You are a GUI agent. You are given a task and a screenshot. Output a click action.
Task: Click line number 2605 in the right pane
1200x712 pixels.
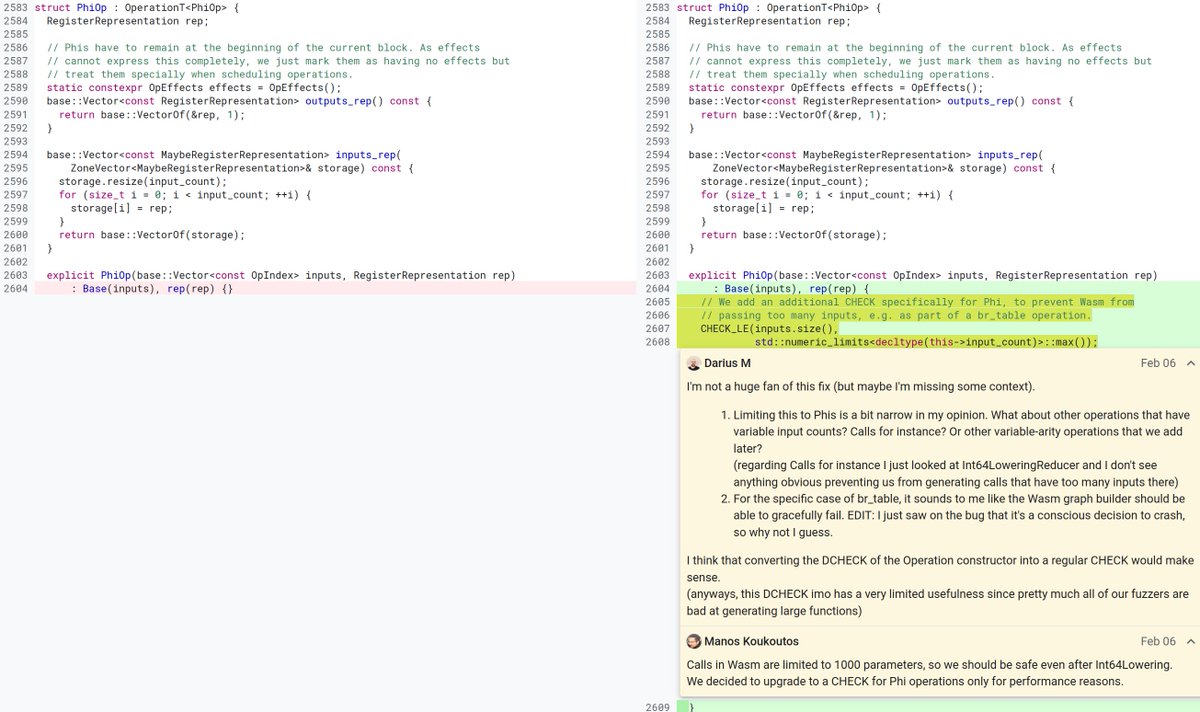(658, 301)
